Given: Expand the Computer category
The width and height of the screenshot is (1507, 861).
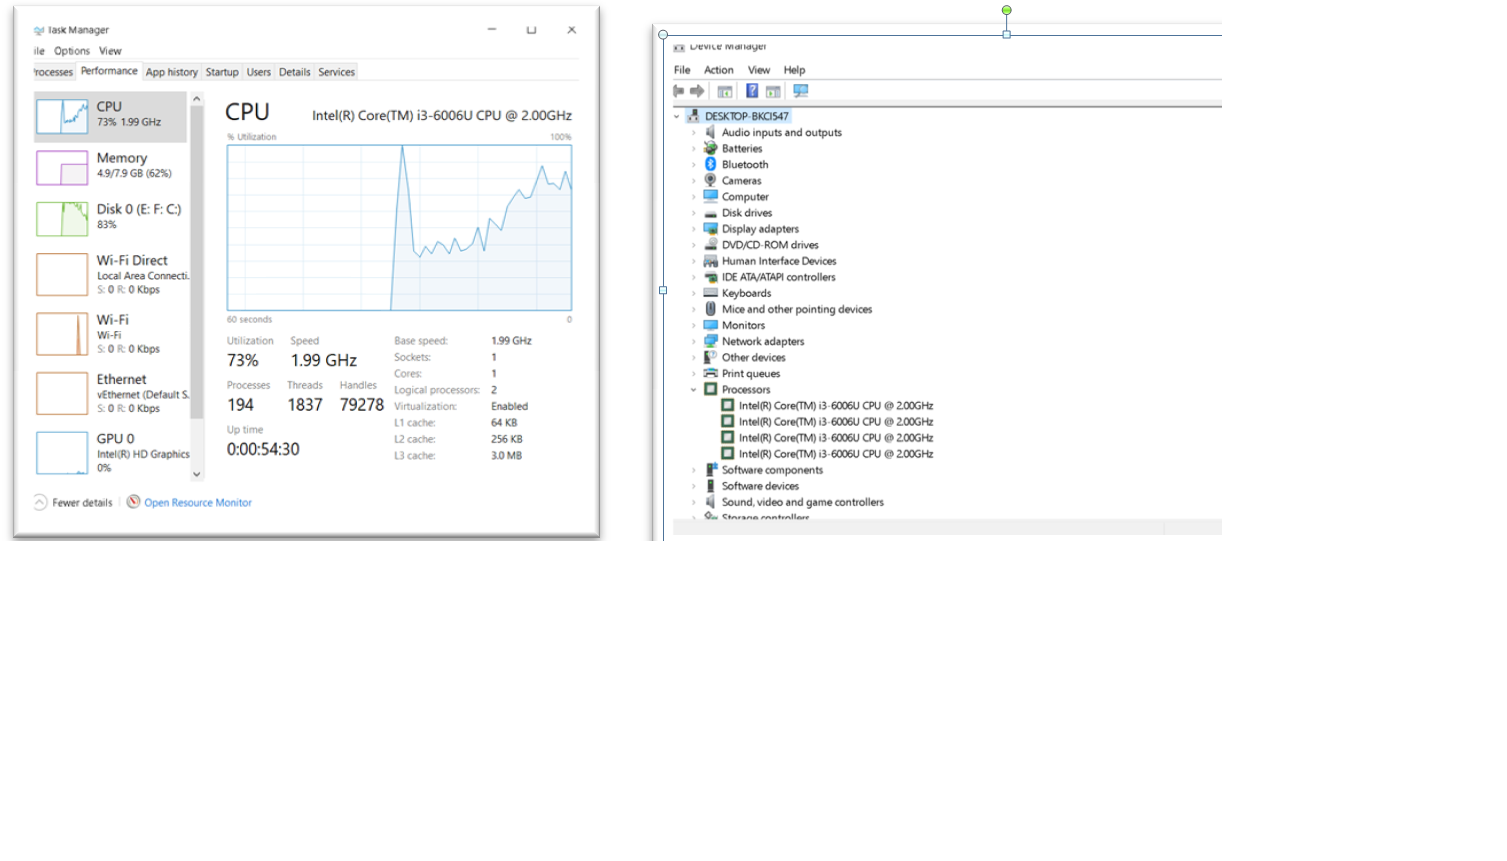Looking at the screenshot, I should [694, 197].
